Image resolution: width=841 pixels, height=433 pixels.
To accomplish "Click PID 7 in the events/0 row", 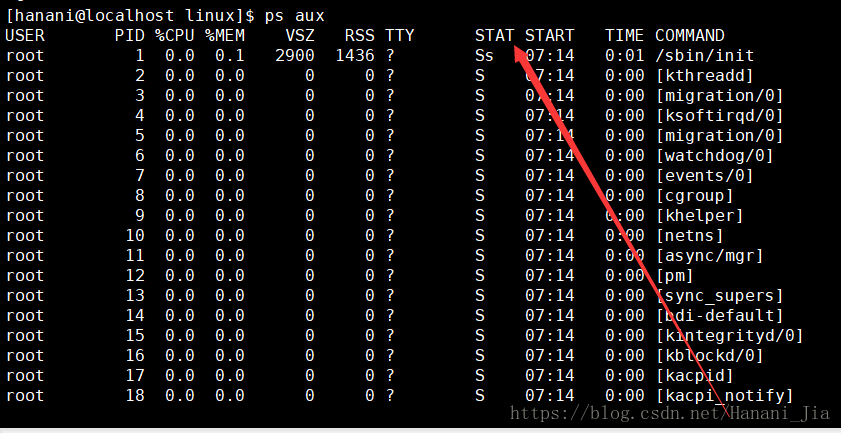I will (x=140, y=175).
